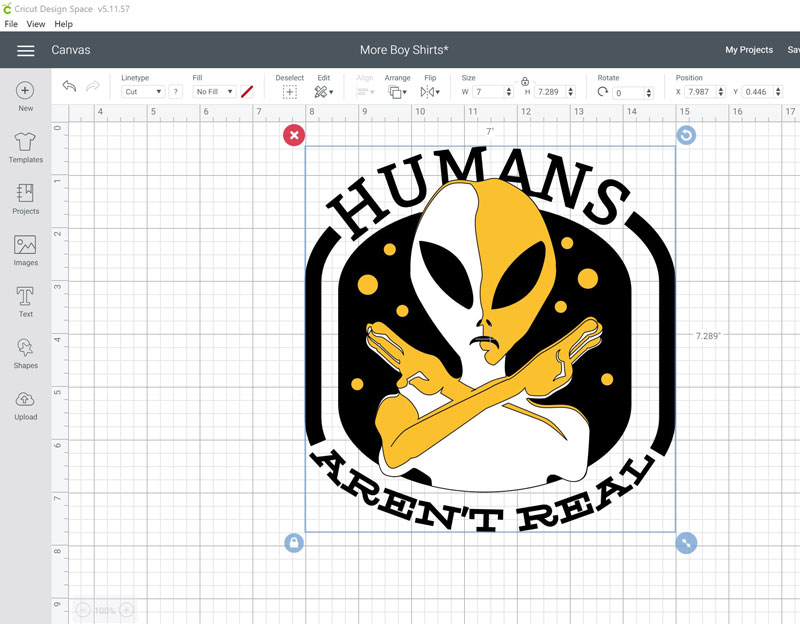Viewport: 800px width, 624px height.
Task: Open the hamburger menu
Action: 26,50
